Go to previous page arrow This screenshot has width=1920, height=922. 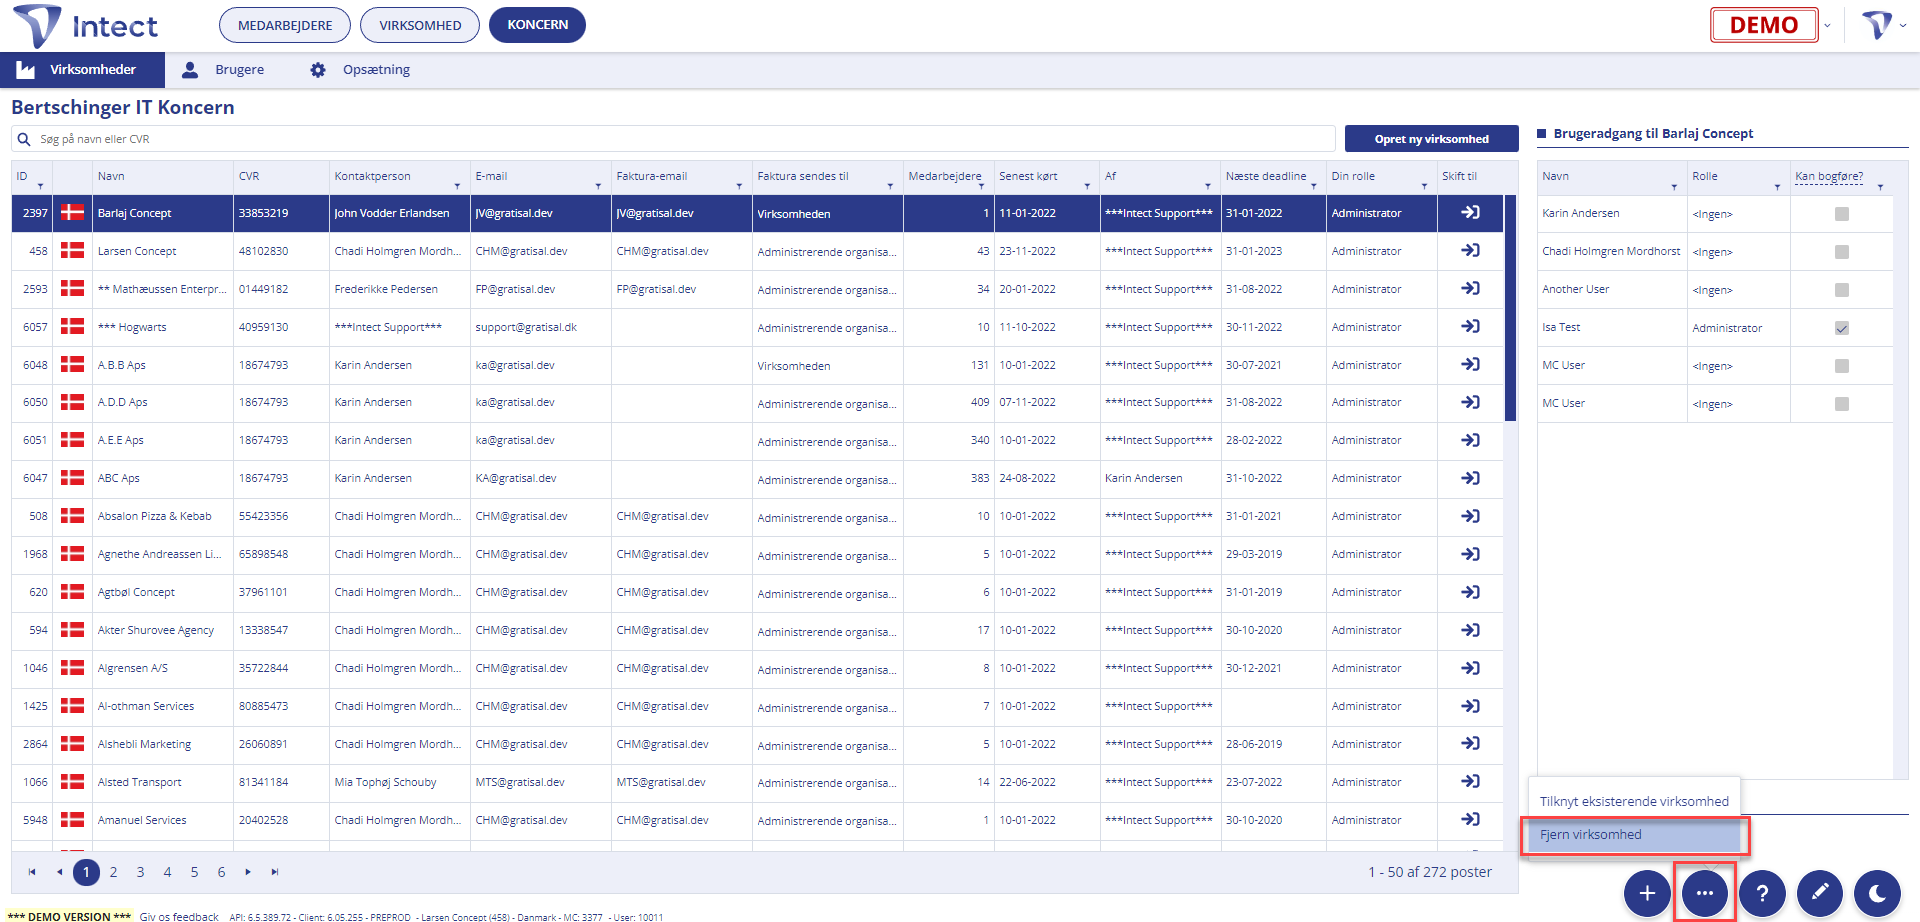click(x=60, y=872)
